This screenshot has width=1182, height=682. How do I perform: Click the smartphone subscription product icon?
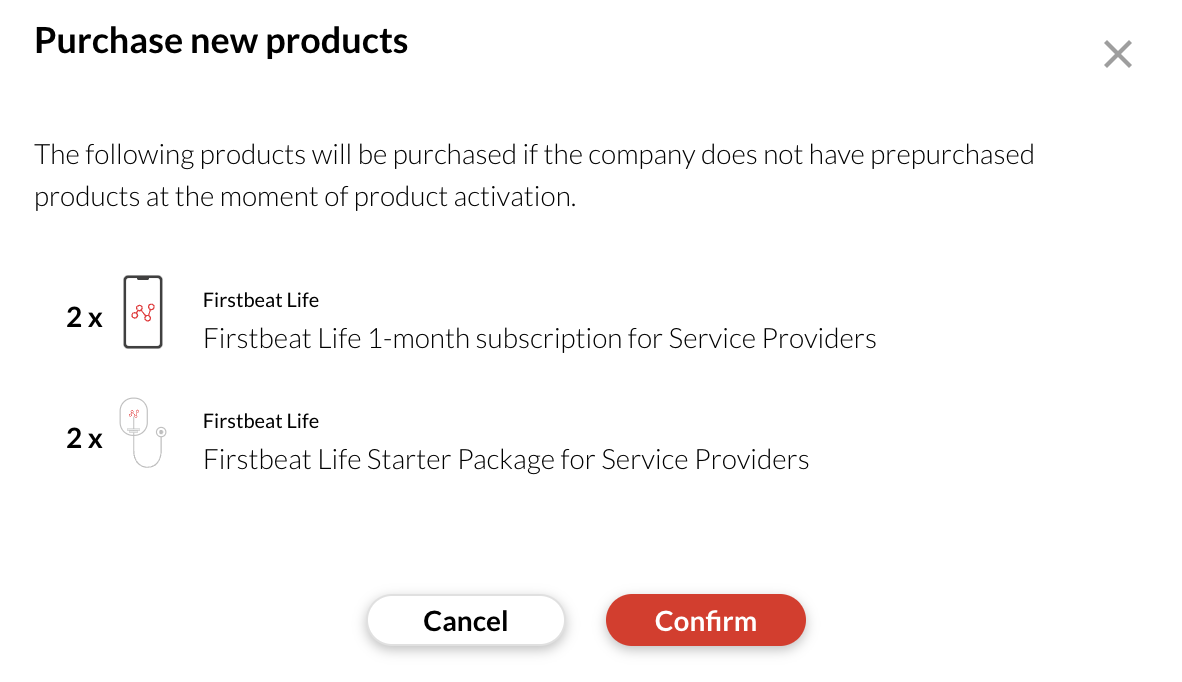[x=143, y=312]
